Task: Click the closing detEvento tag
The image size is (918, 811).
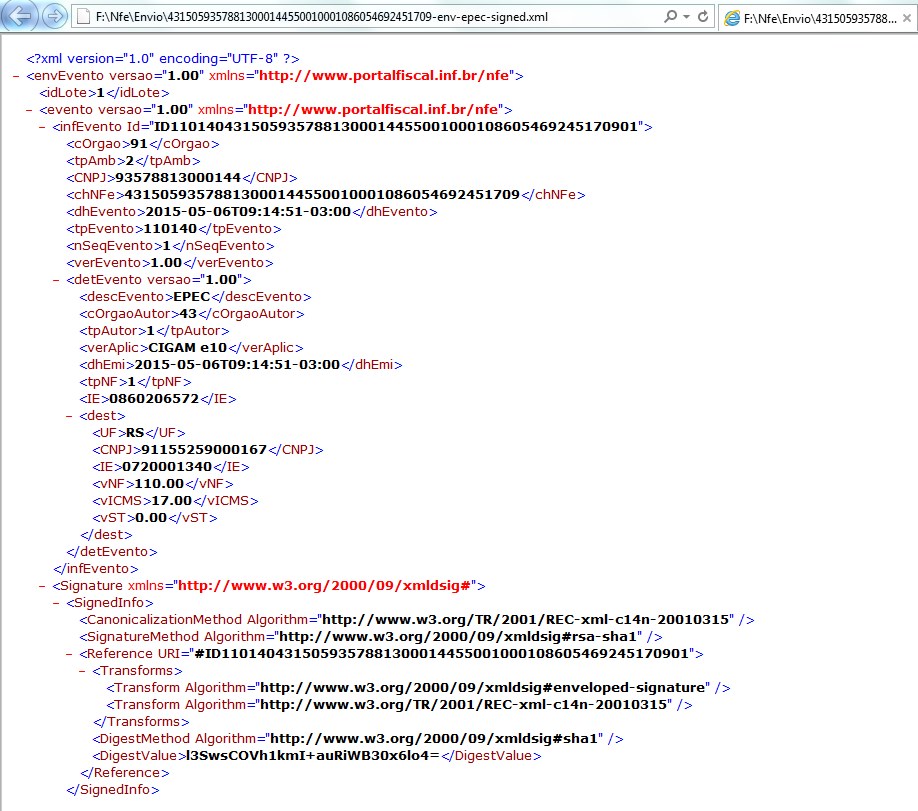Action: [112, 551]
